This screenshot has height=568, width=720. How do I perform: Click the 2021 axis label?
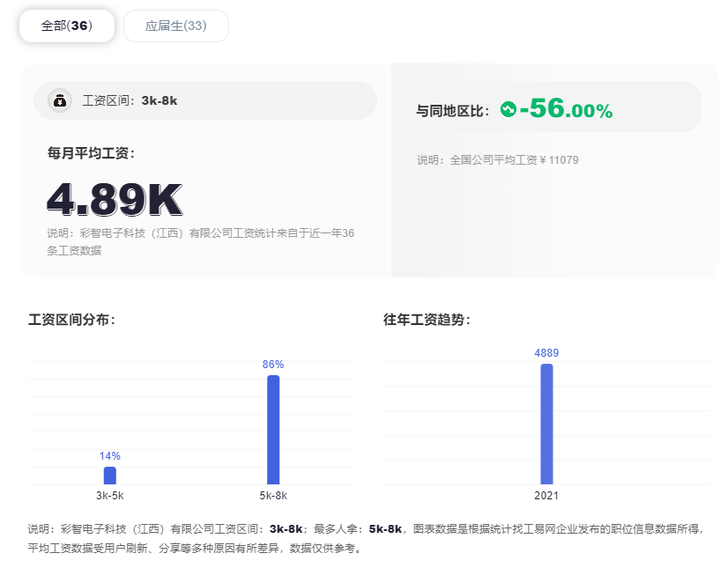(546, 495)
